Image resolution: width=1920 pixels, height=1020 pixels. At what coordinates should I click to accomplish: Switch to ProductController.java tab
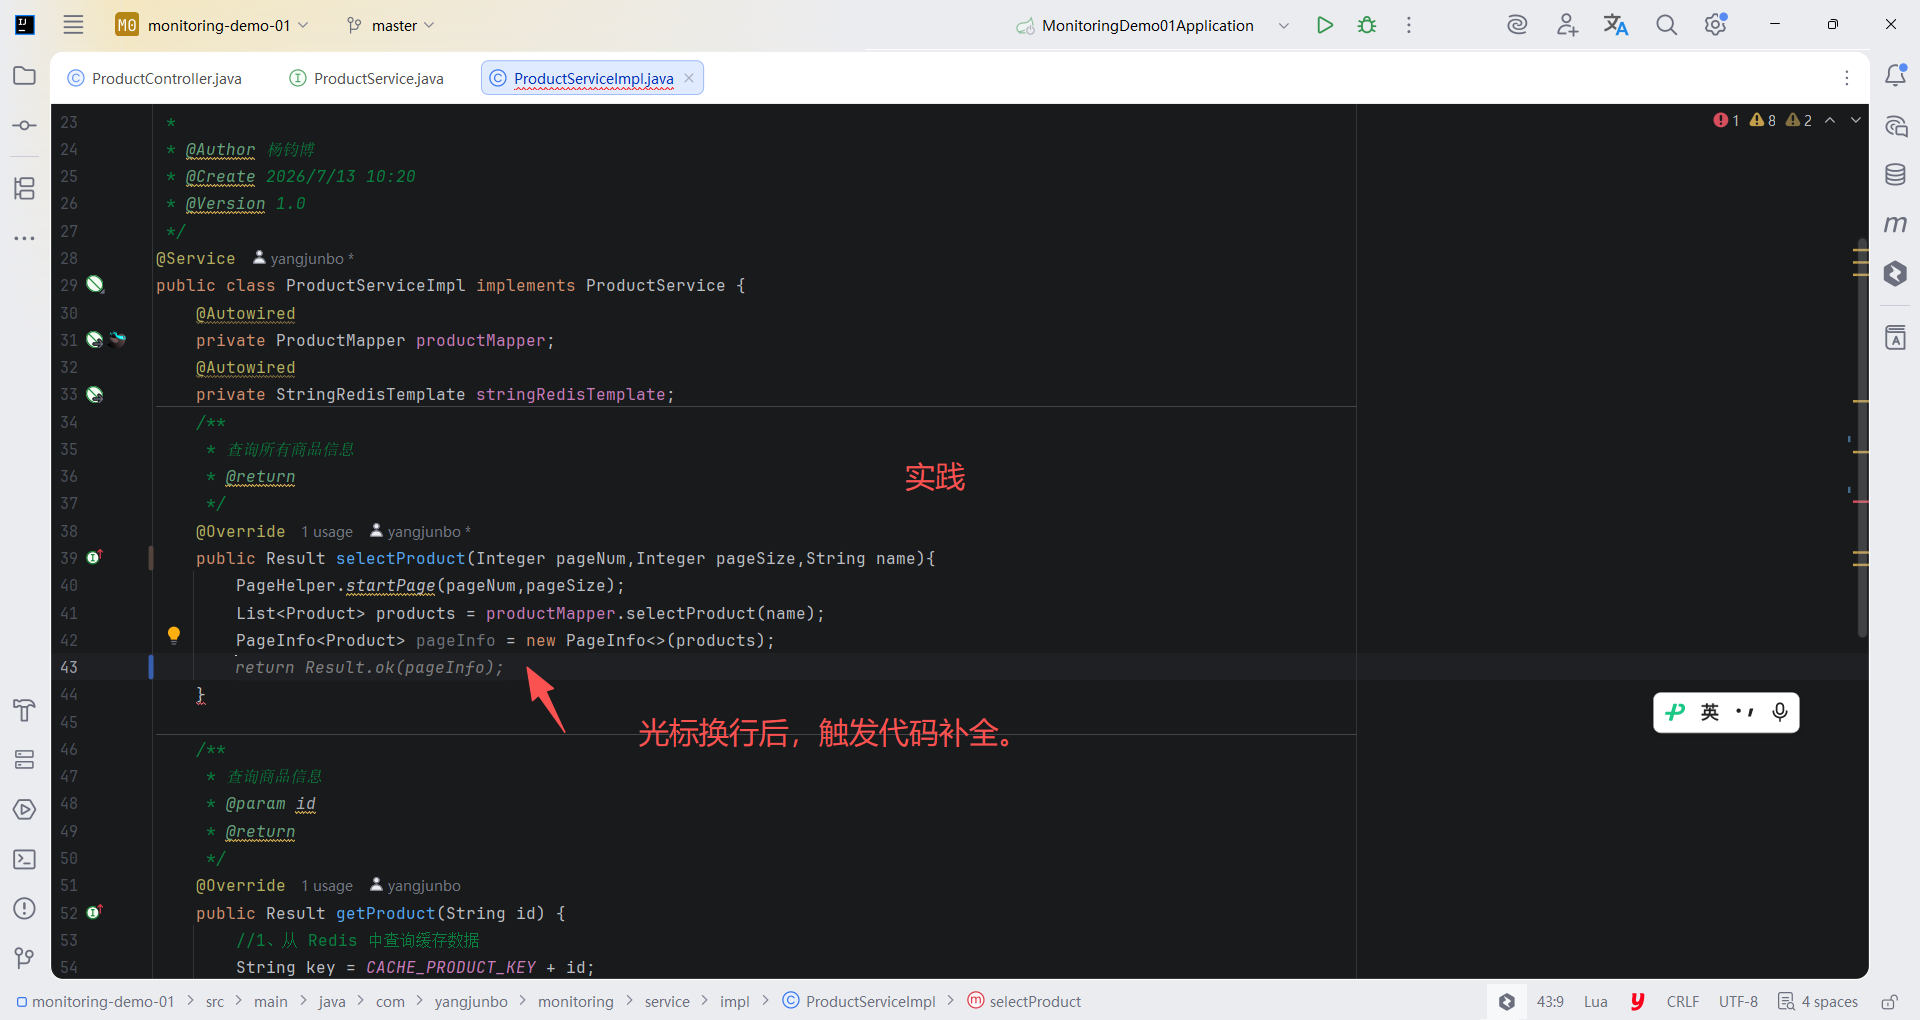(x=155, y=78)
